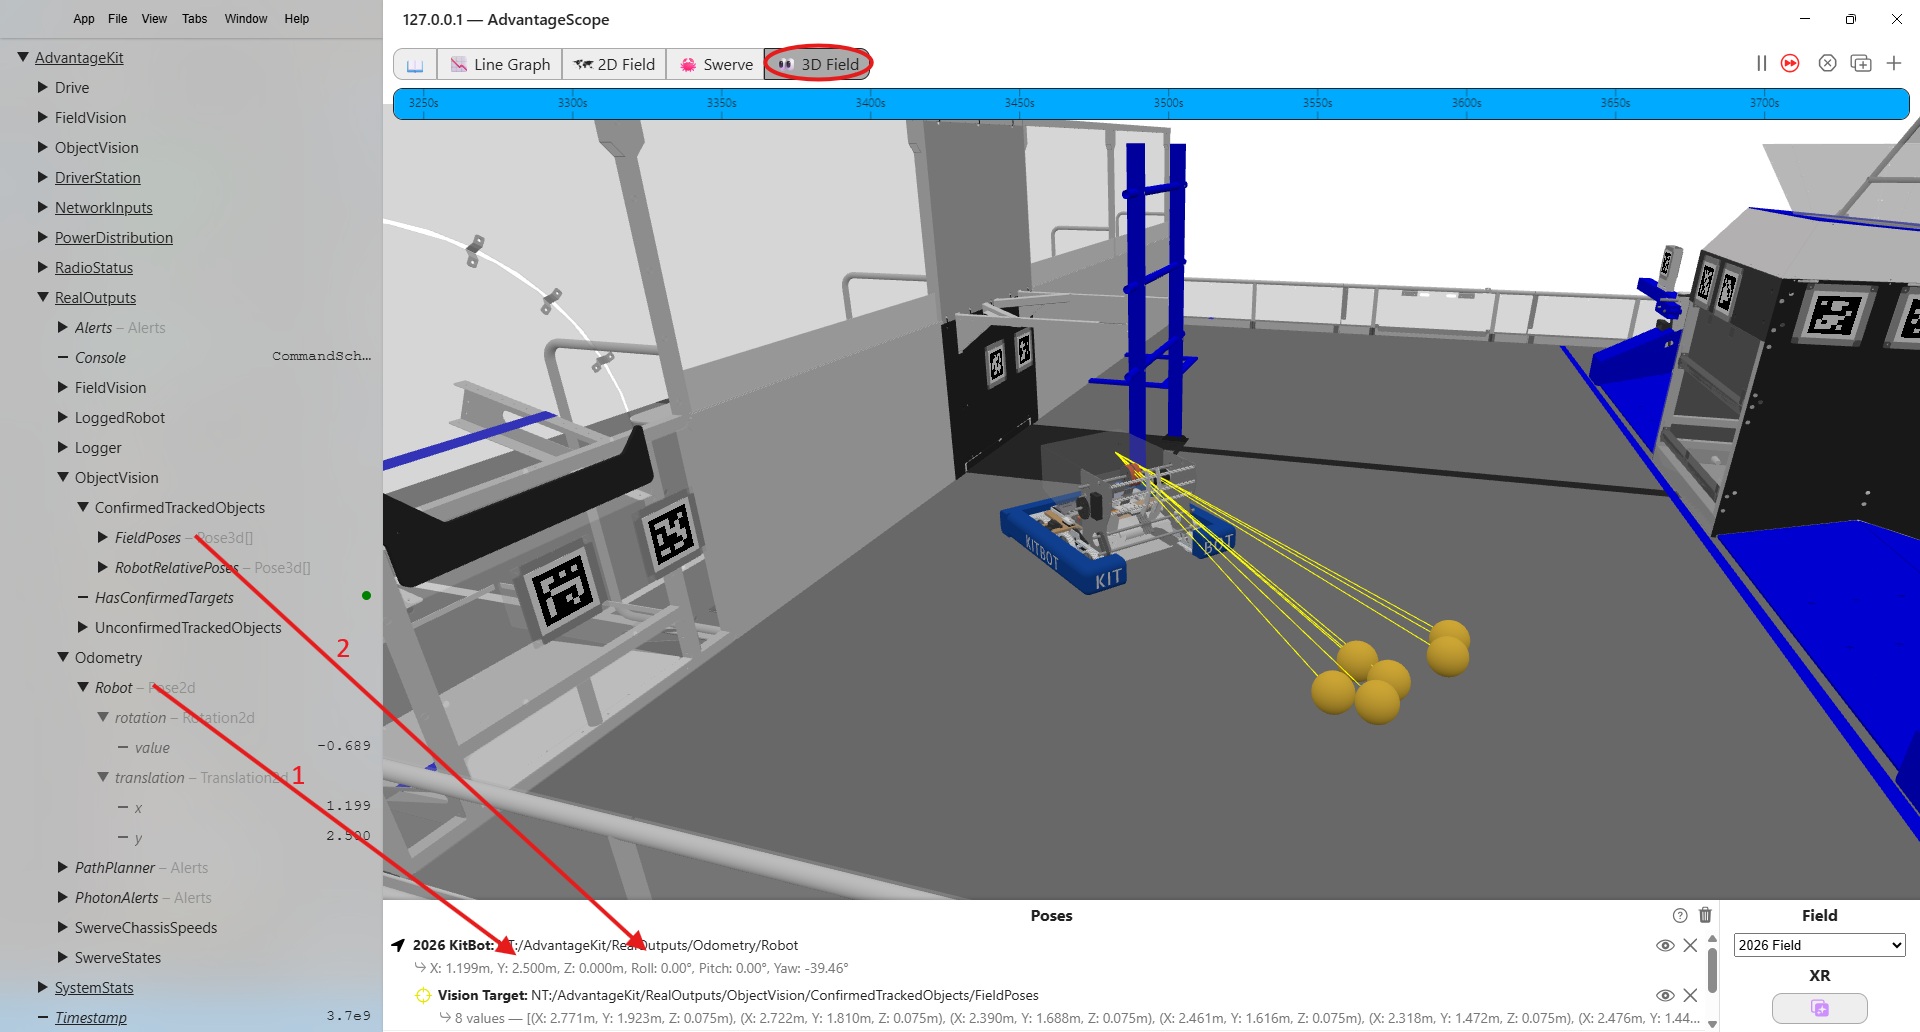
Task: Expand the RadioStatus node
Action: click(43, 267)
